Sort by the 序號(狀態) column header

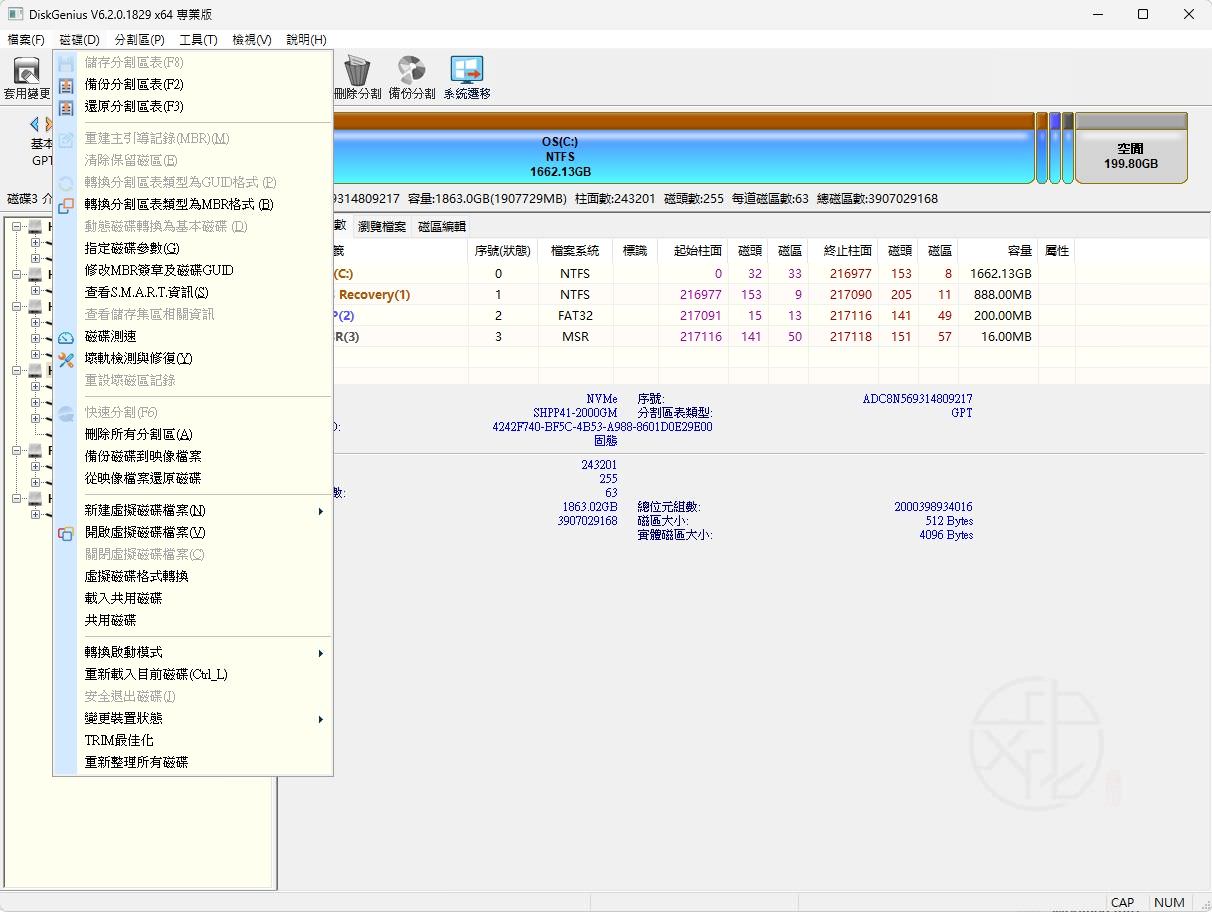pos(503,251)
